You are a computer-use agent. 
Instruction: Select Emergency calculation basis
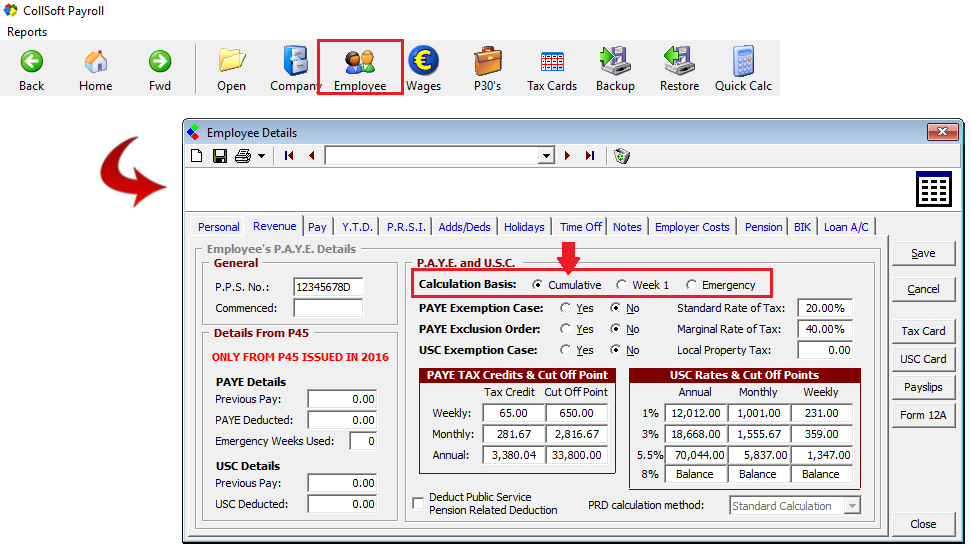click(x=692, y=285)
